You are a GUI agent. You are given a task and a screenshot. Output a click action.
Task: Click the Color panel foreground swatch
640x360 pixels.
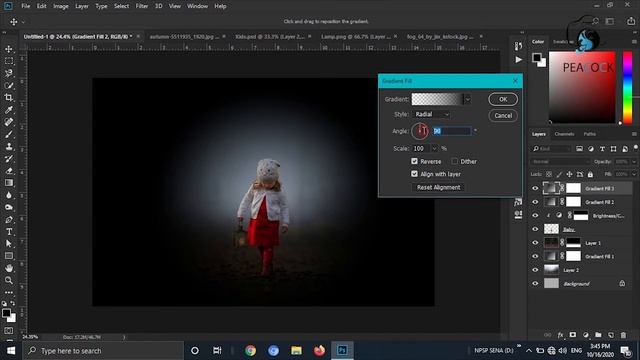537,58
